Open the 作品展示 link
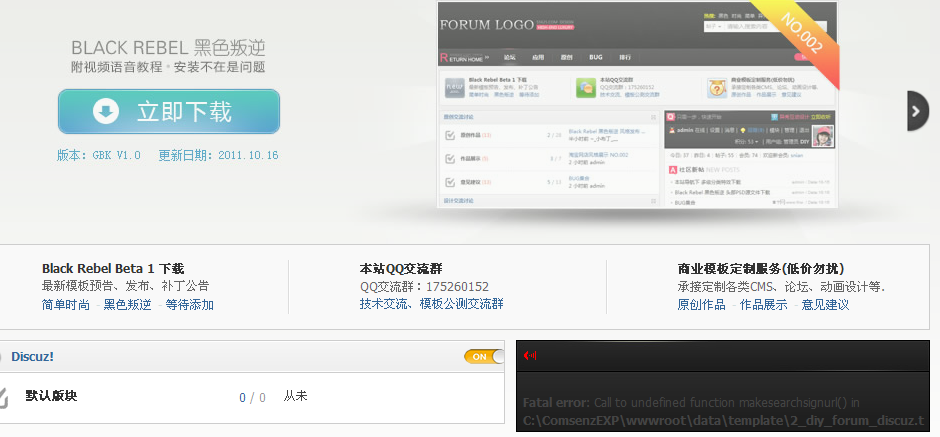Image resolution: width=940 pixels, height=437 pixels. [x=764, y=305]
